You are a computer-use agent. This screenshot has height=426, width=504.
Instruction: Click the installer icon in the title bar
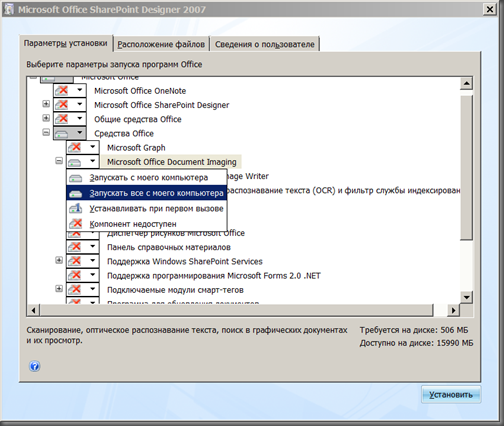coord(8,9)
